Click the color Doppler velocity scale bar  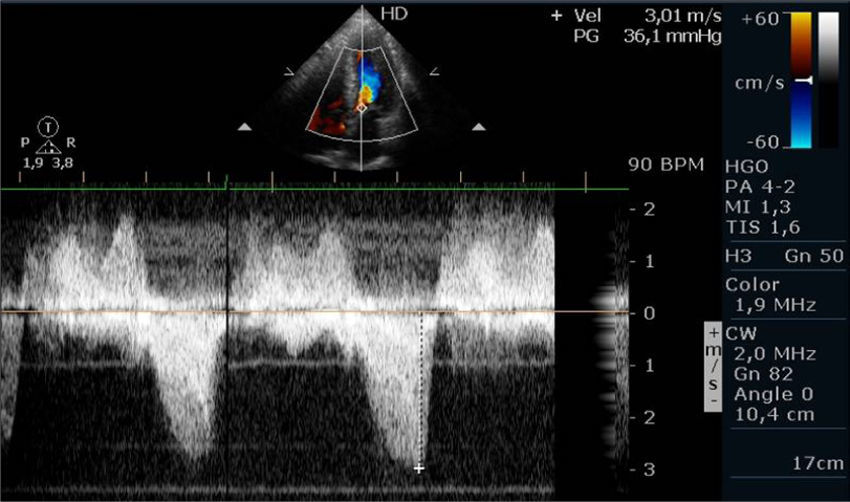point(773,79)
